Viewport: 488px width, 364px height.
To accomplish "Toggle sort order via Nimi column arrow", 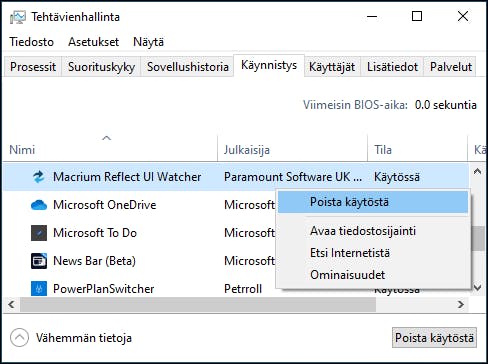I will pos(106,138).
